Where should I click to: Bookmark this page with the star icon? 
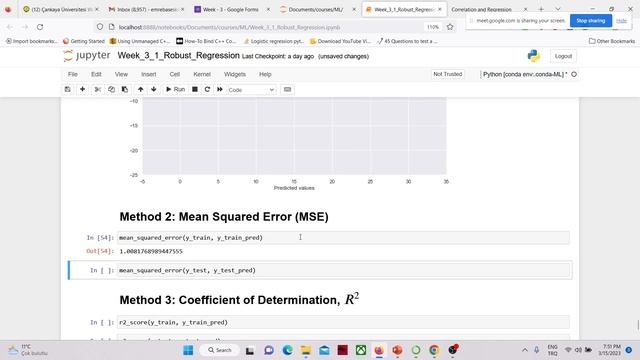tap(450, 27)
